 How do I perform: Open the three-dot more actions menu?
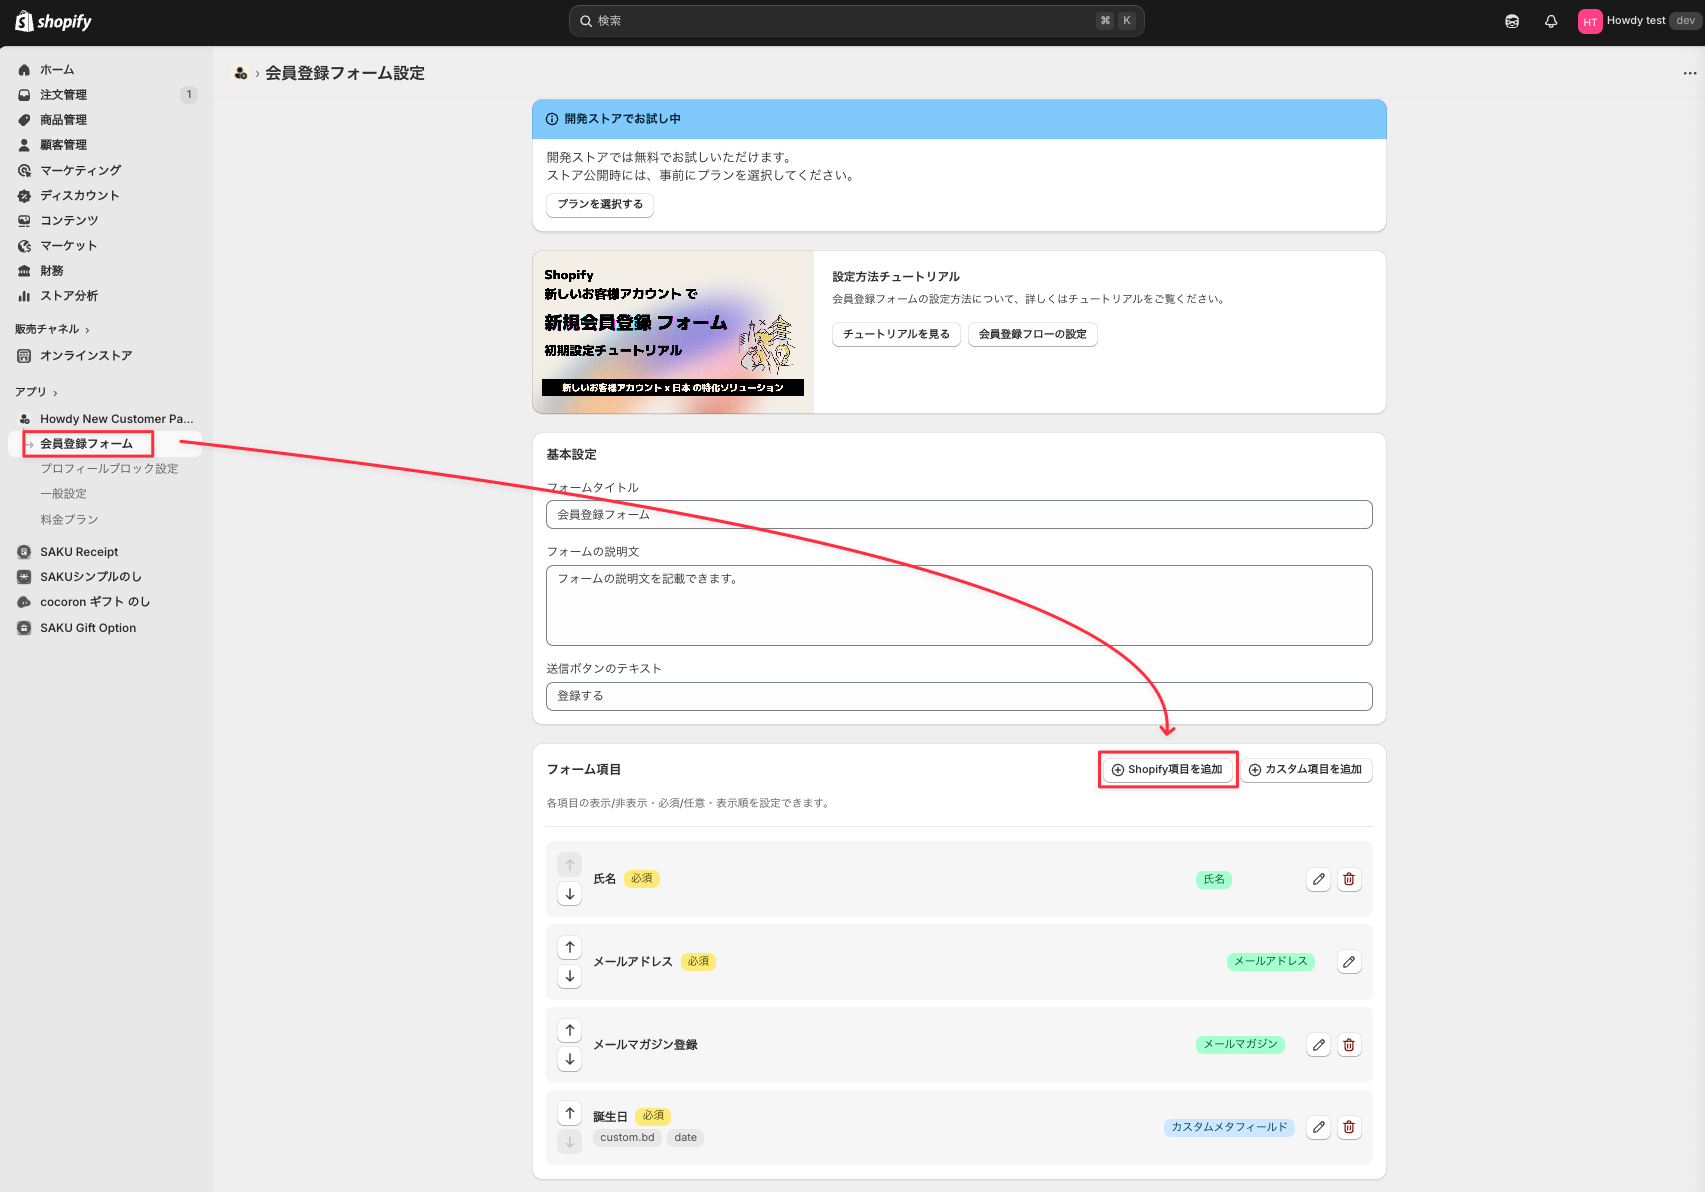click(1690, 73)
